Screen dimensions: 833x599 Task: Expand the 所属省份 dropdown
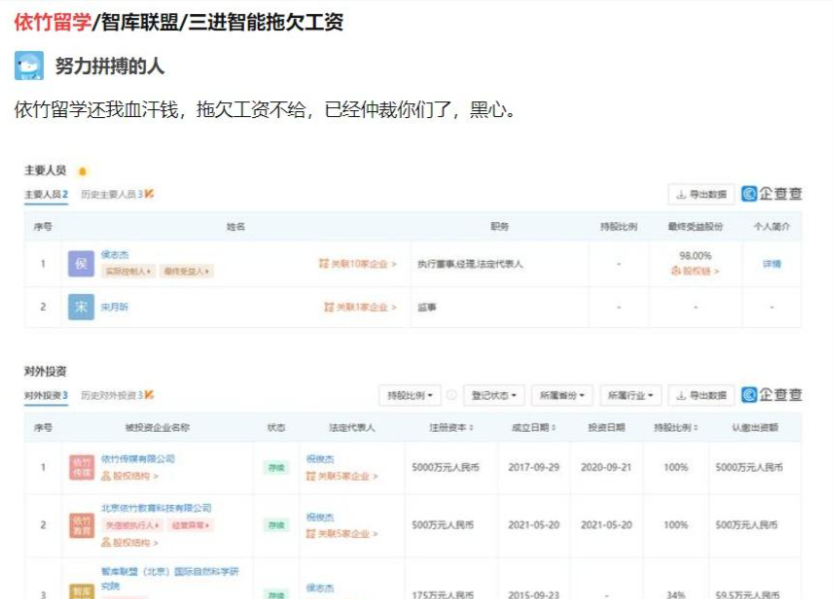[x=560, y=395]
